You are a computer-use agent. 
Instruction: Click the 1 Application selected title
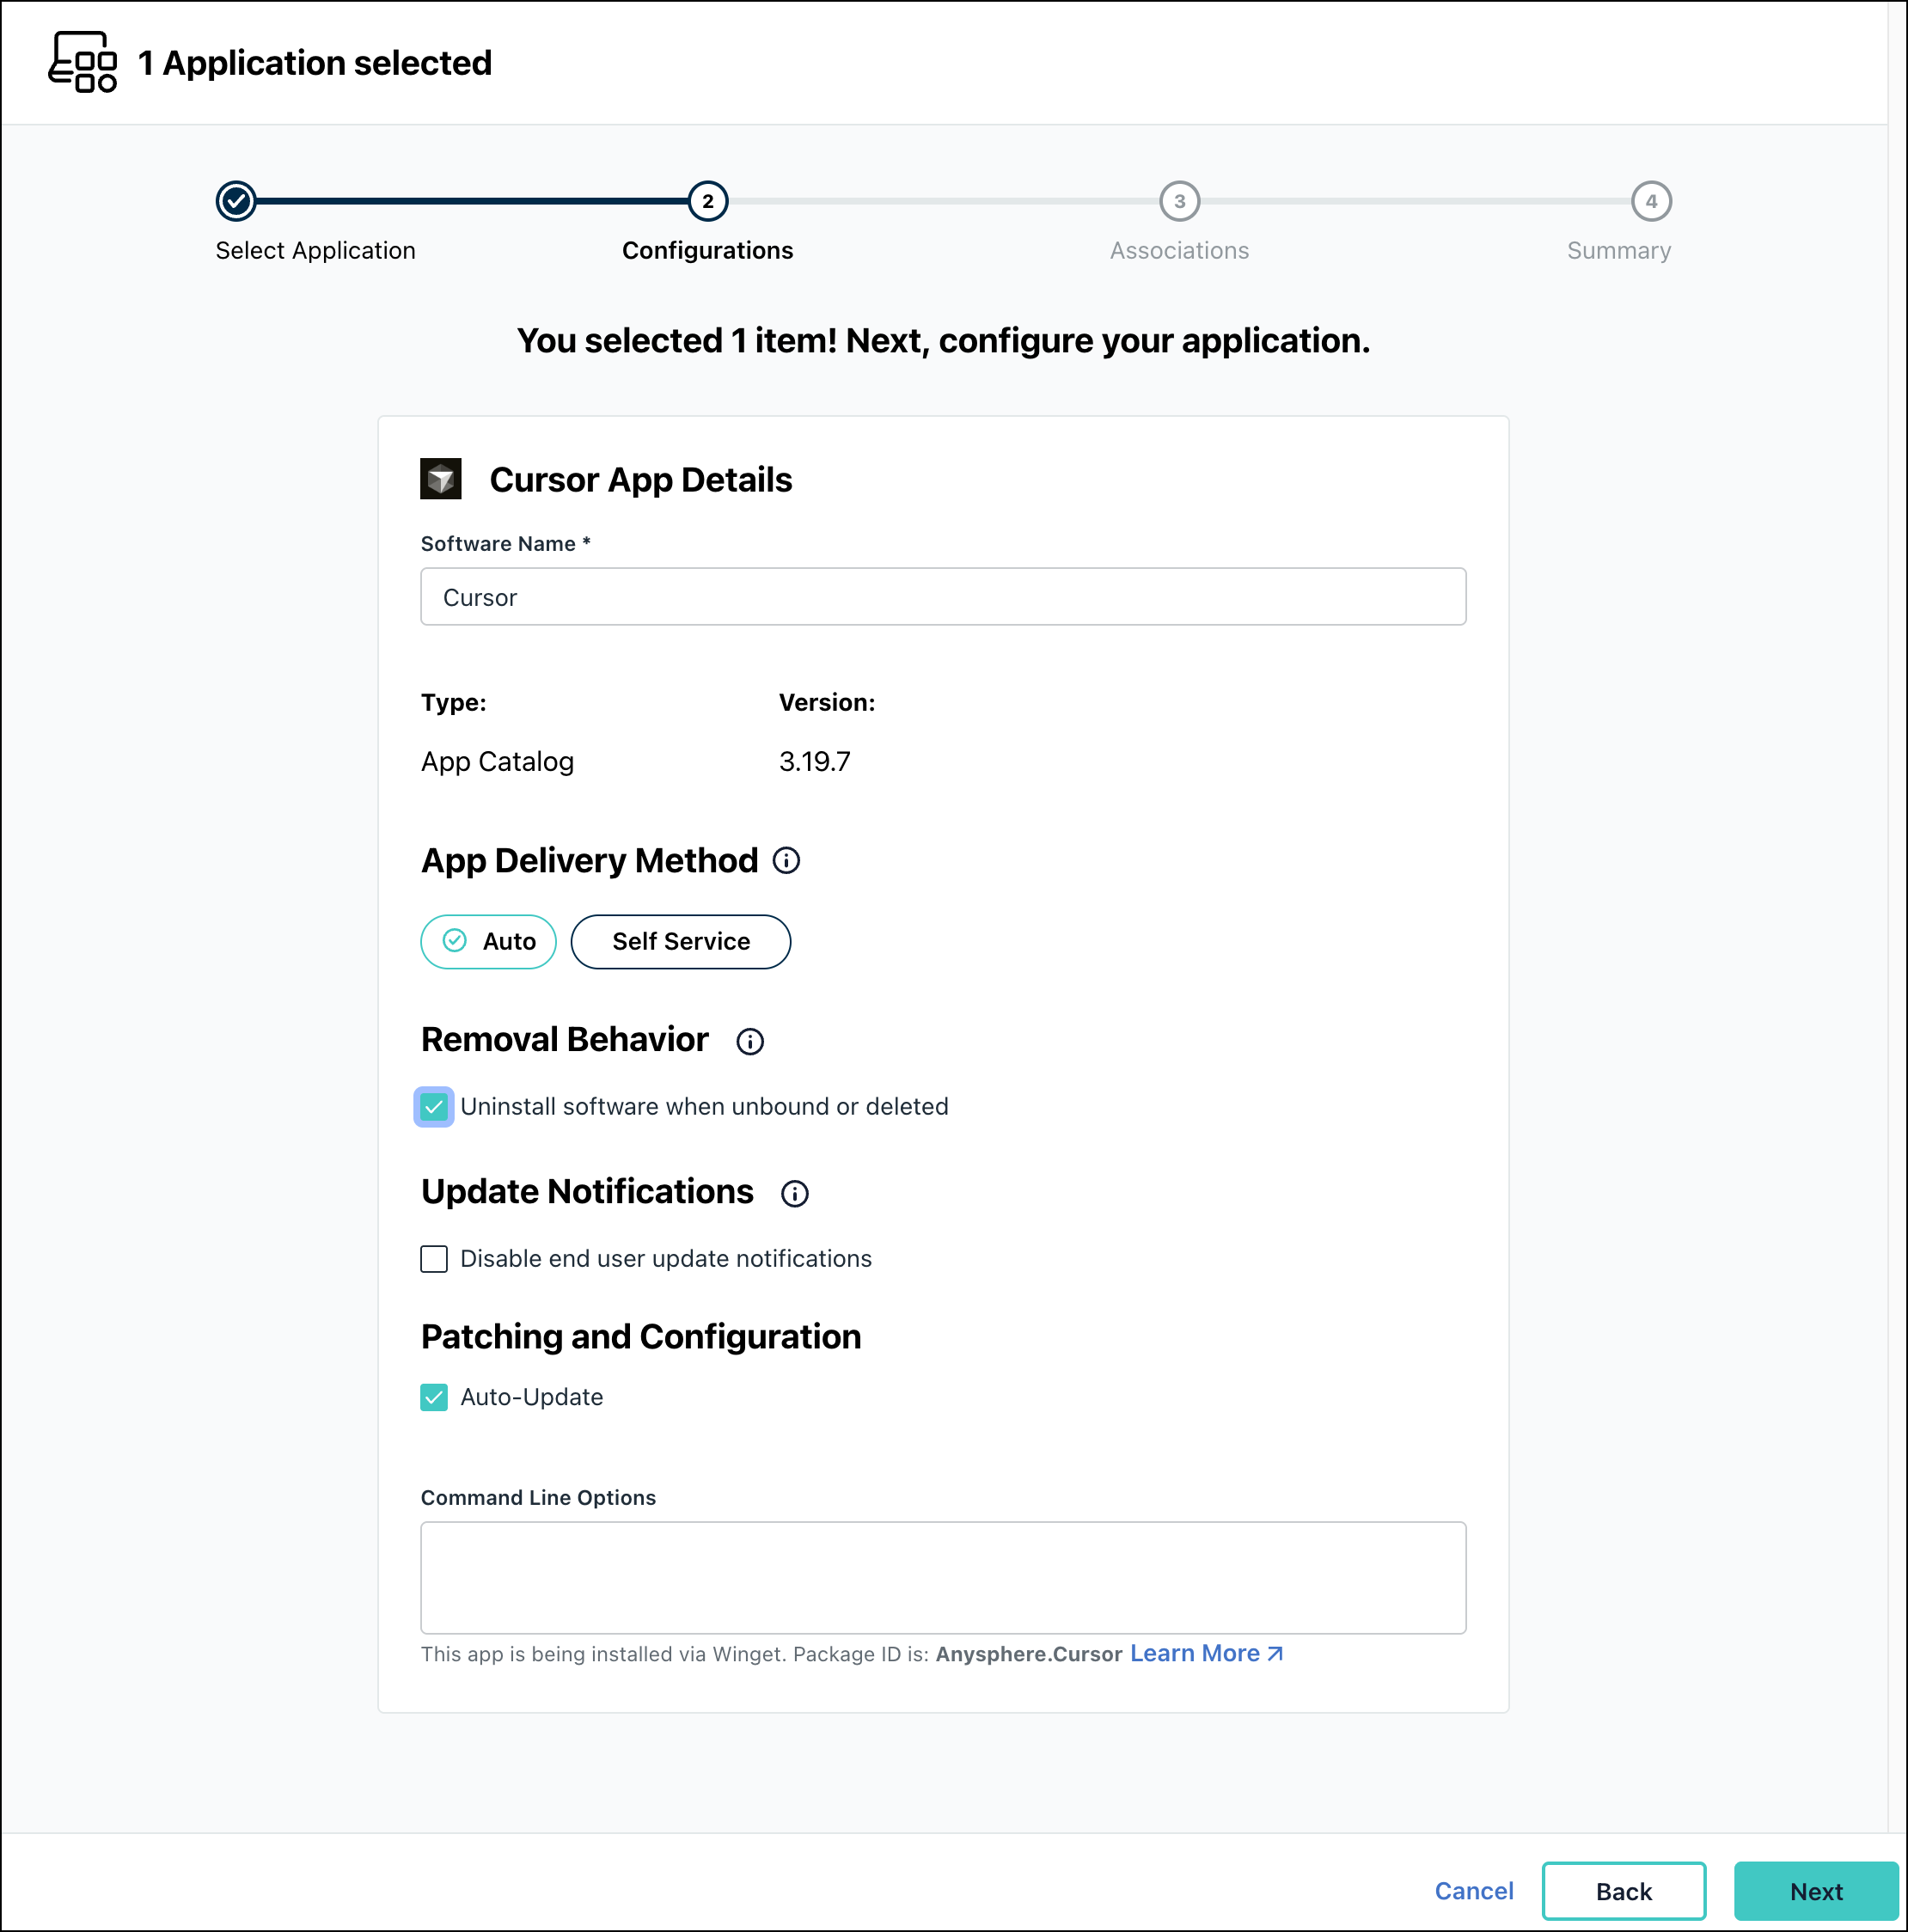[315, 63]
